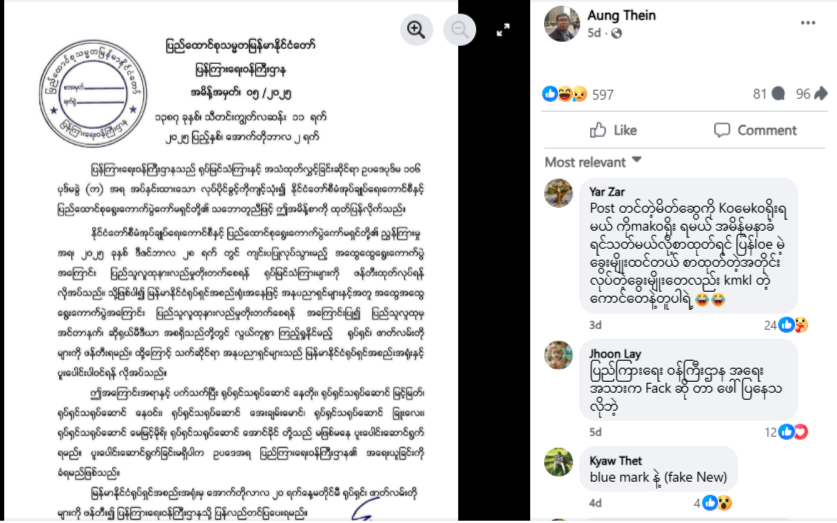Click the comment bubble icon beside 81
This screenshot has width=837, height=523.
coord(778,94)
